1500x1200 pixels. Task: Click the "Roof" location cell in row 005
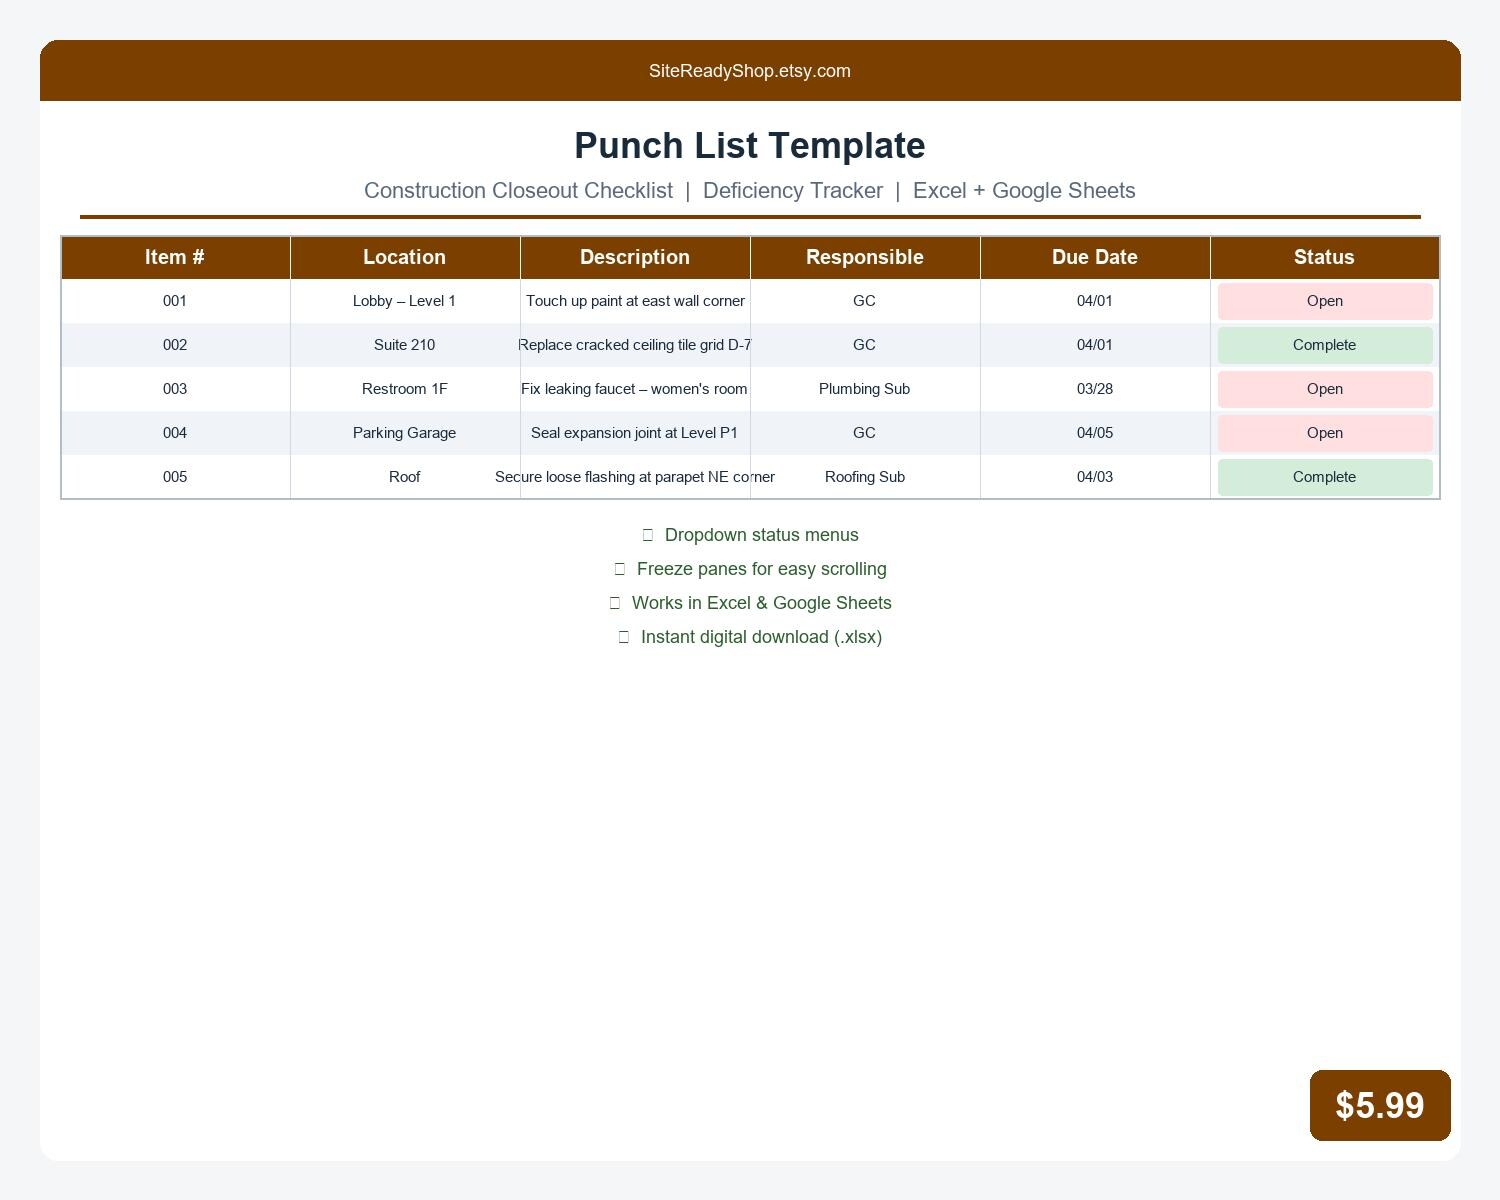[405, 477]
